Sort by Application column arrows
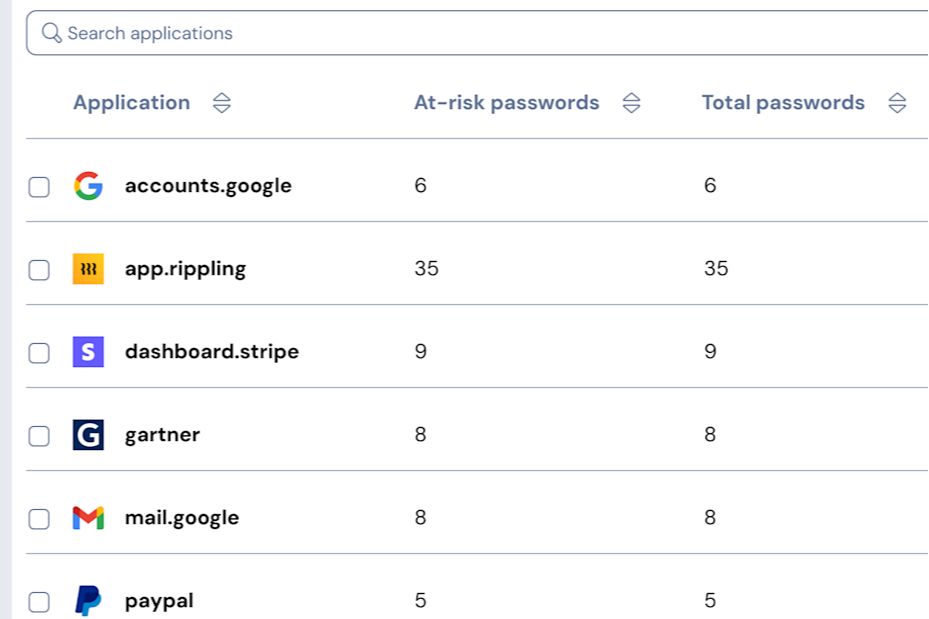 click(x=222, y=103)
